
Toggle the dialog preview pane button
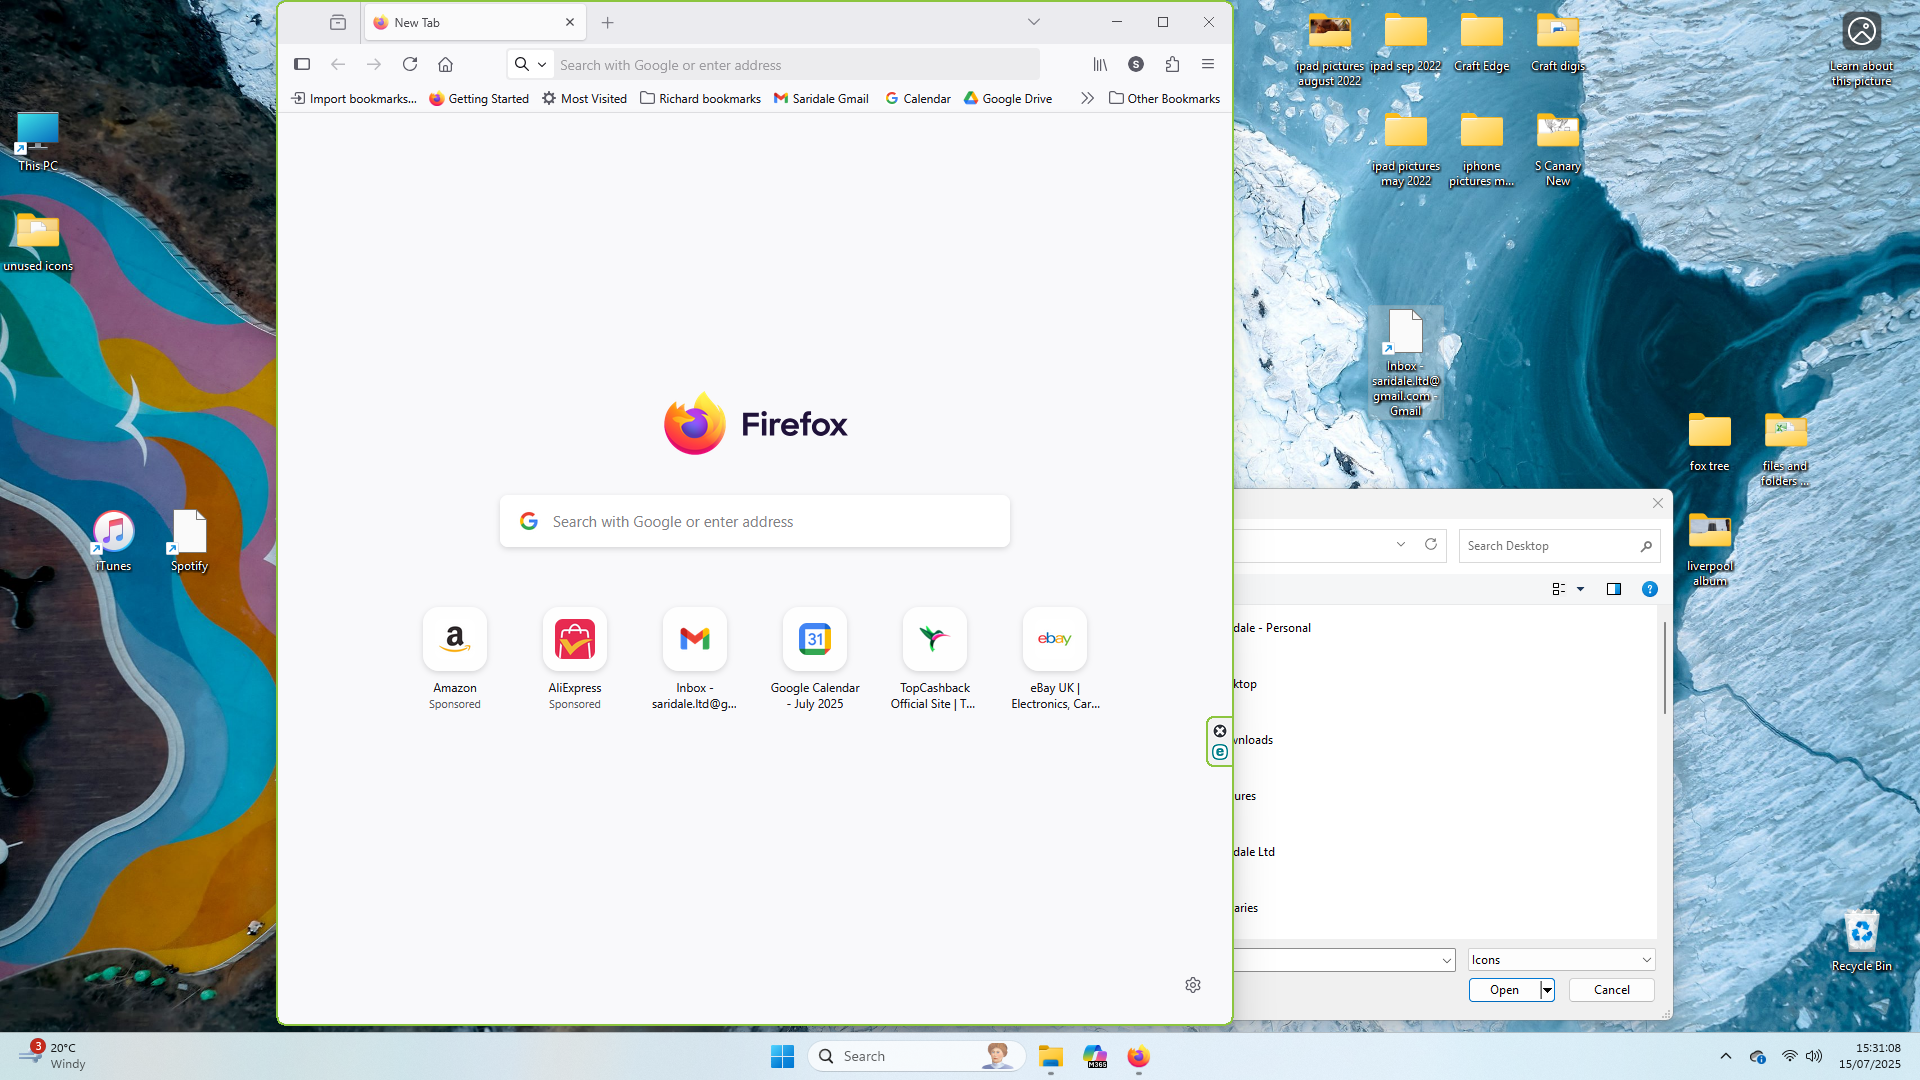click(x=1614, y=589)
